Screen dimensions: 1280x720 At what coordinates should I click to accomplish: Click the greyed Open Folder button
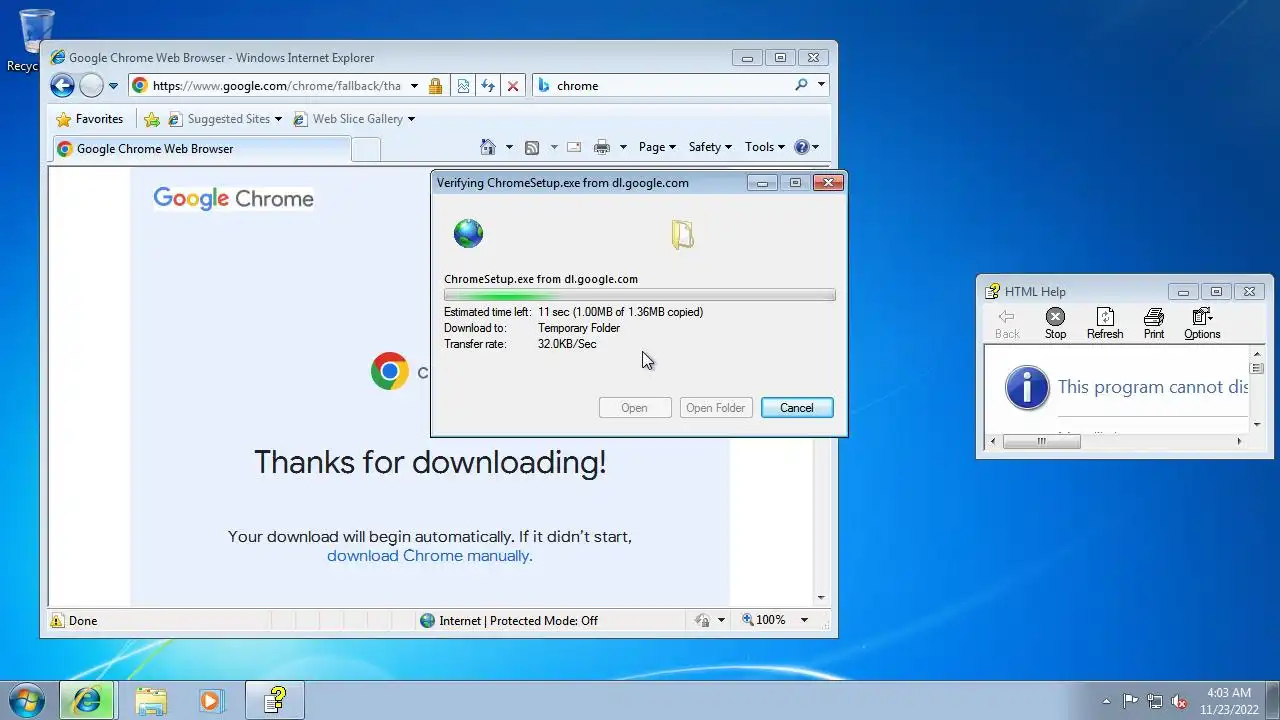pyautogui.click(x=715, y=407)
